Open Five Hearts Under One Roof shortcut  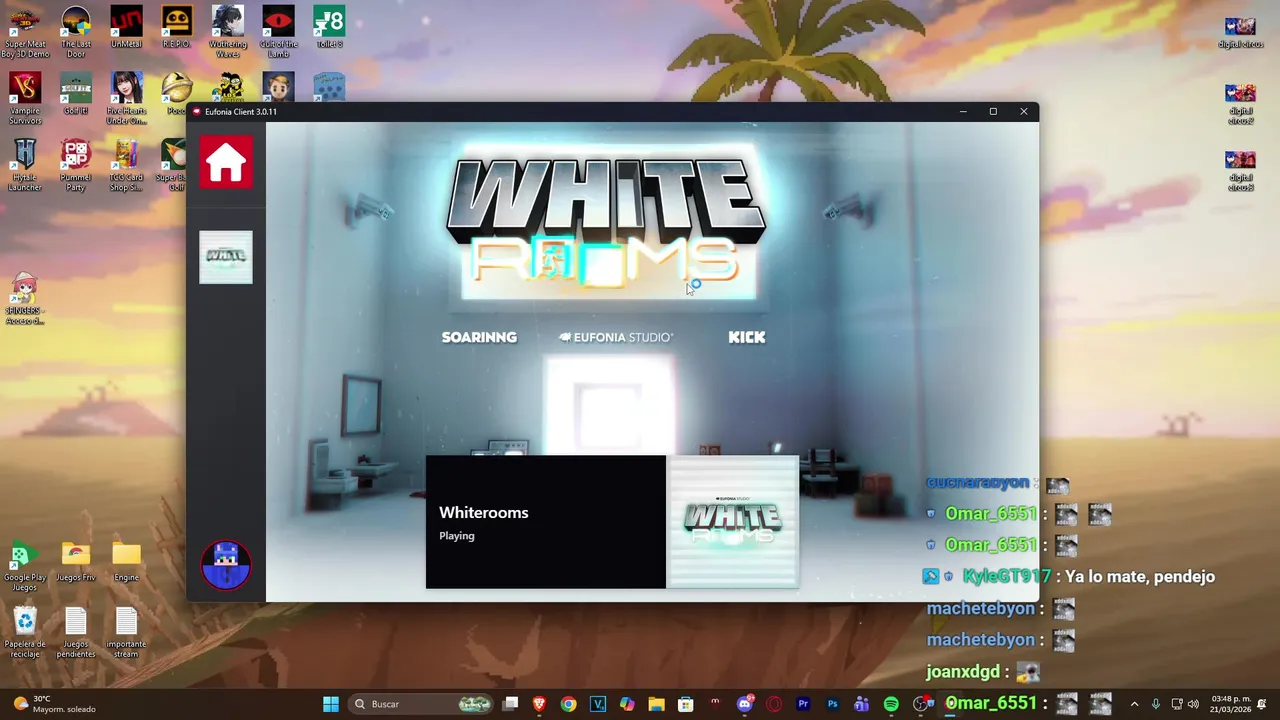point(126,99)
